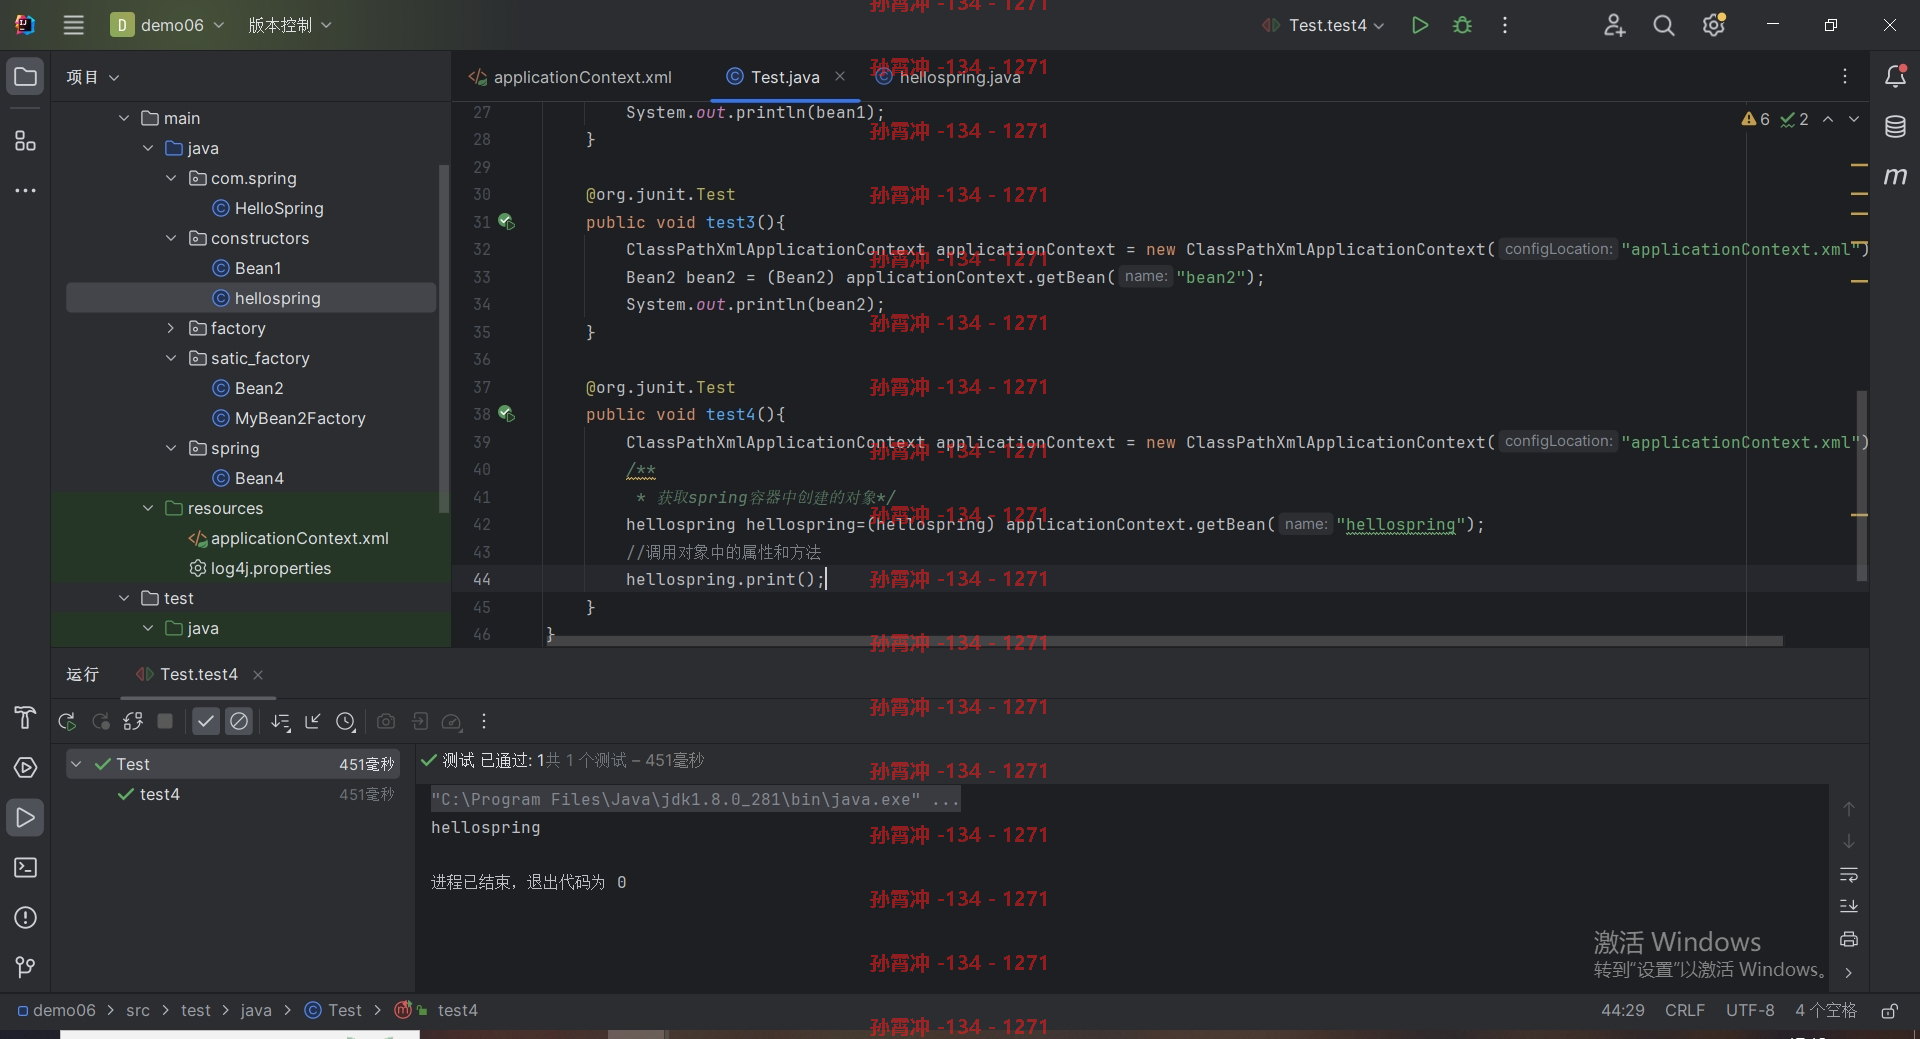Open Services tool window icon
Image resolution: width=1920 pixels, height=1039 pixels.
pos(25,768)
